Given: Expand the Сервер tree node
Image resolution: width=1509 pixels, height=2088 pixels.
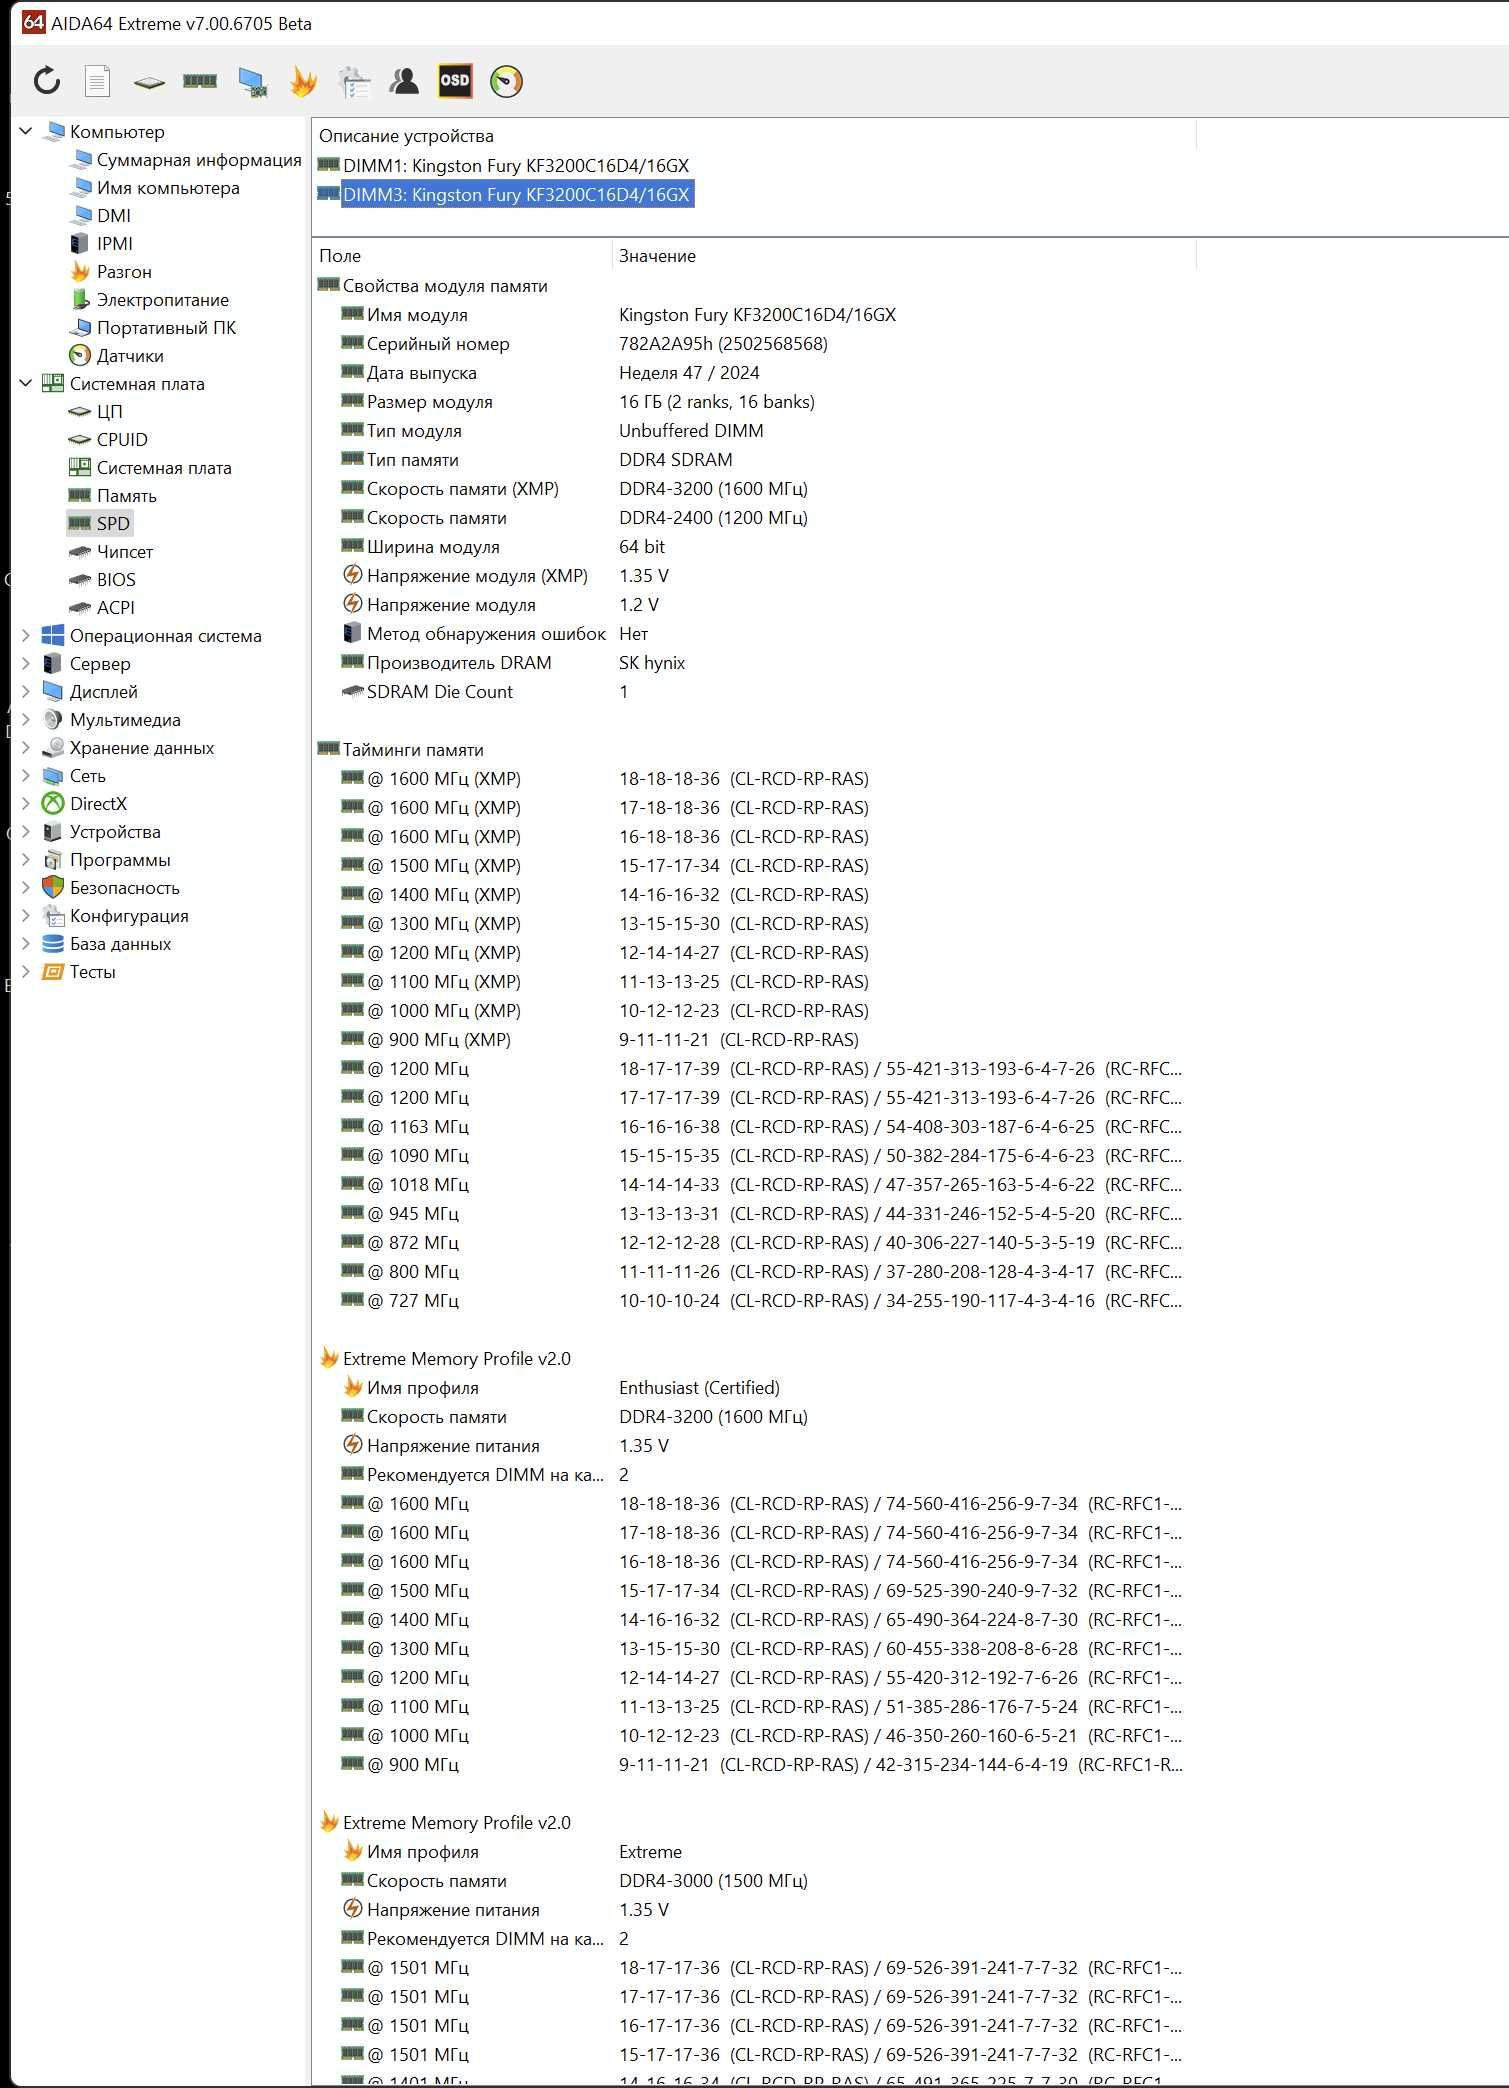Looking at the screenshot, I should click(26, 663).
